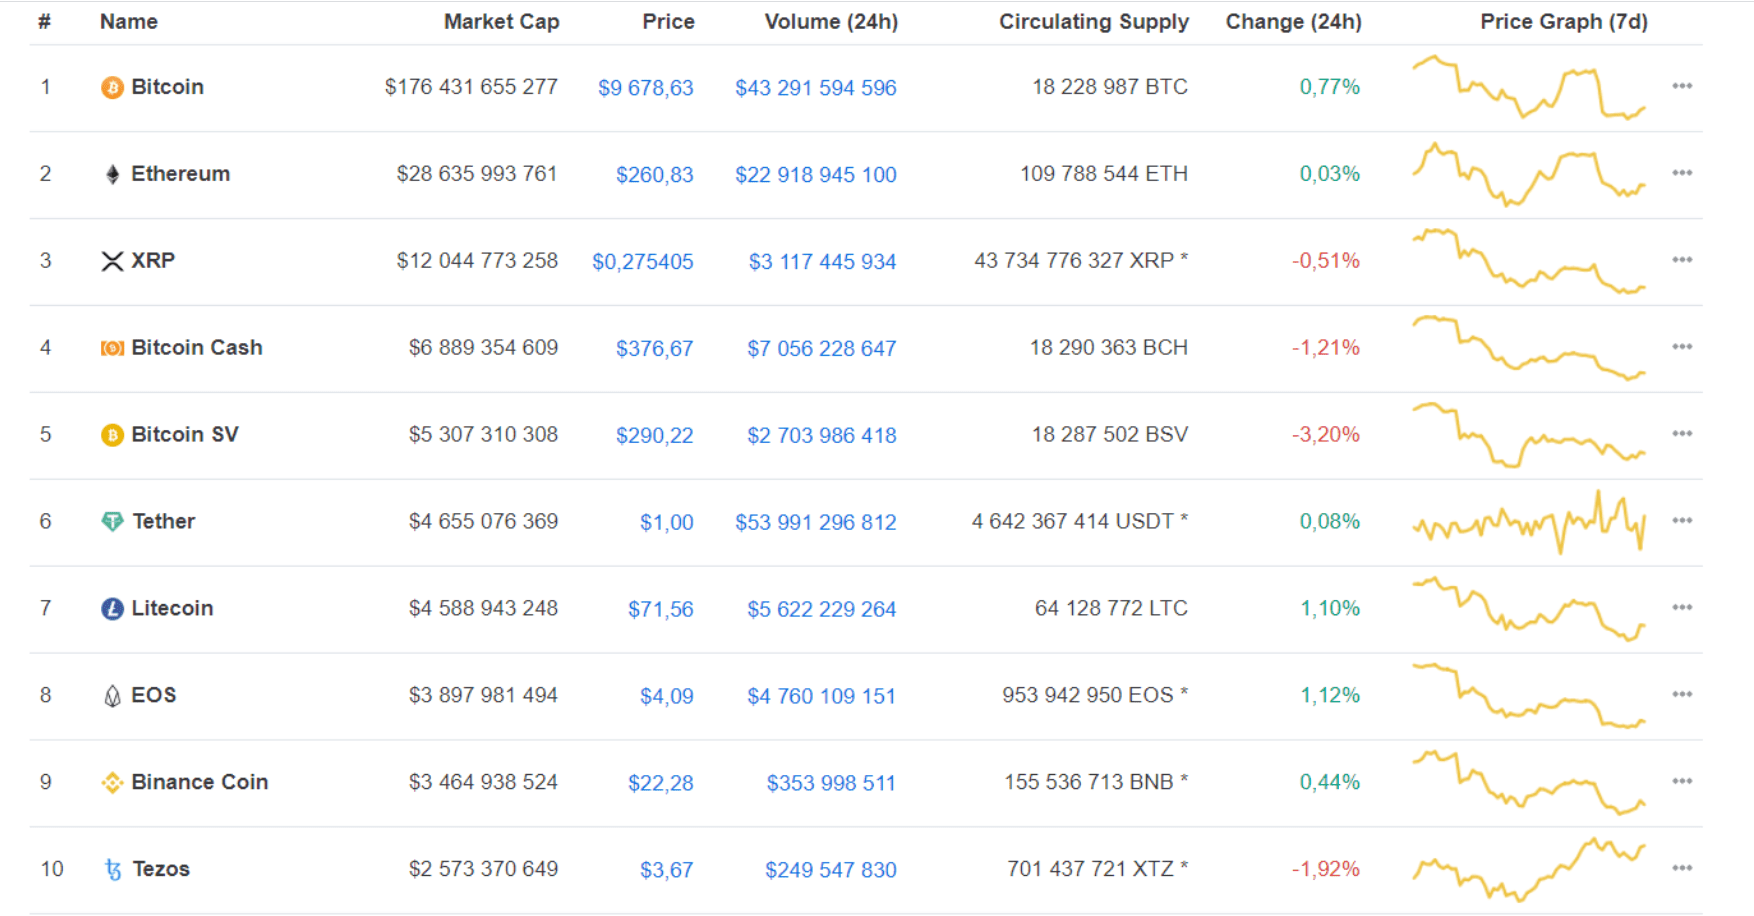Sort by the Circulating Supply column header

tap(1094, 22)
